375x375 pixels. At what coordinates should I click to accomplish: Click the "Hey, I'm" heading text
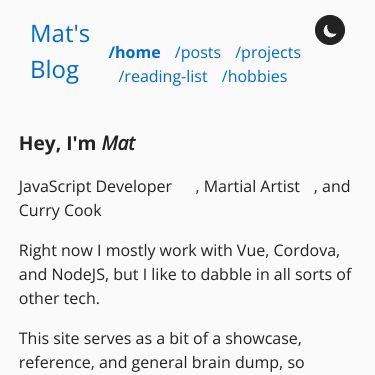[x=58, y=144]
